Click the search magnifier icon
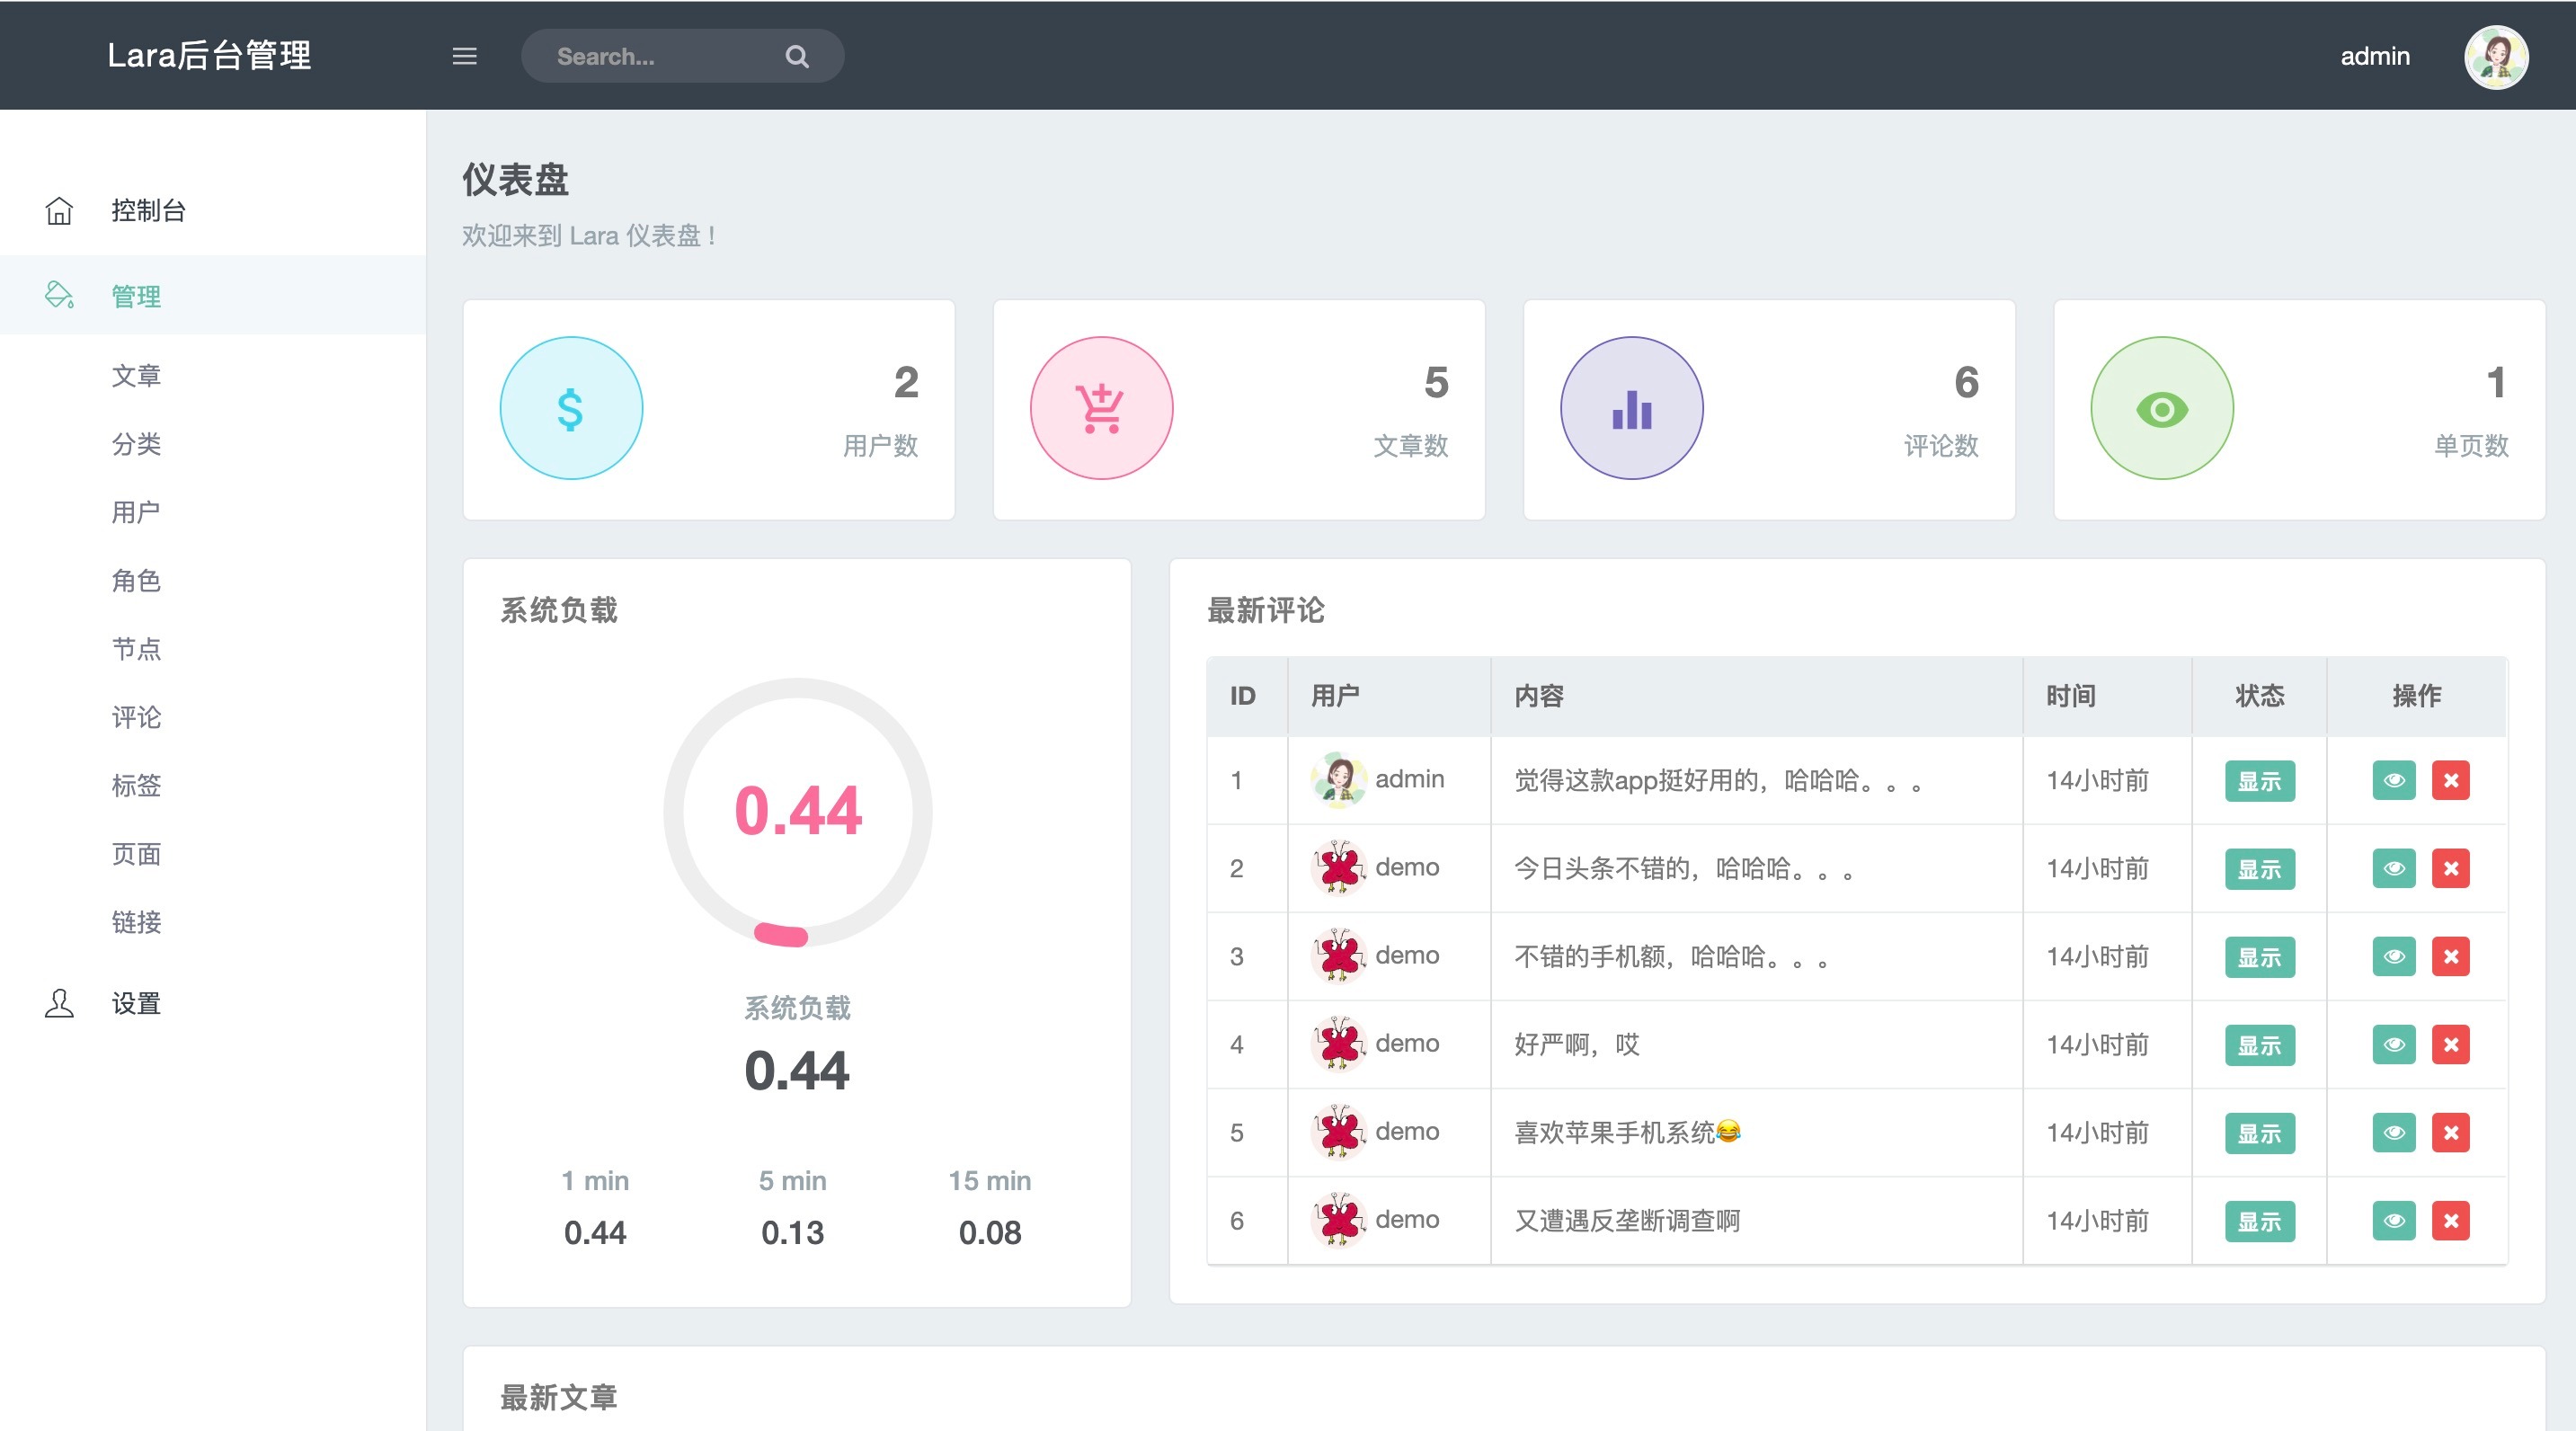The width and height of the screenshot is (2576, 1431). [x=796, y=56]
